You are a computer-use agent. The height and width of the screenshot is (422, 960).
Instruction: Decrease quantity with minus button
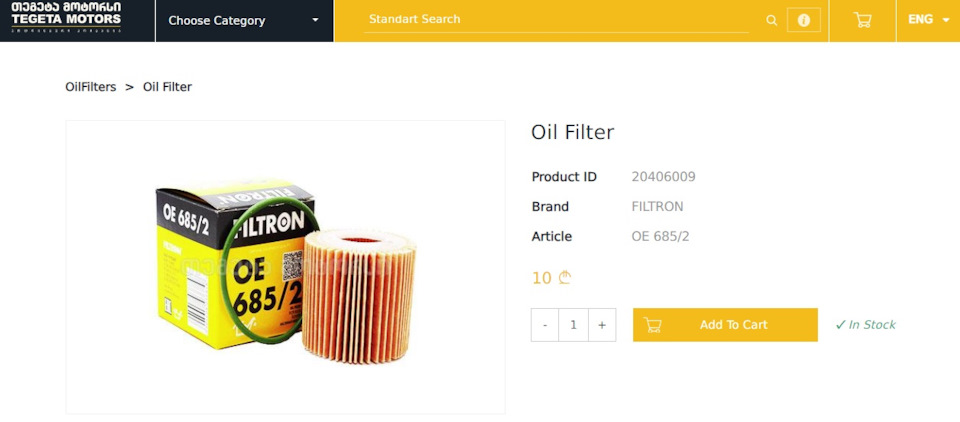coord(545,325)
